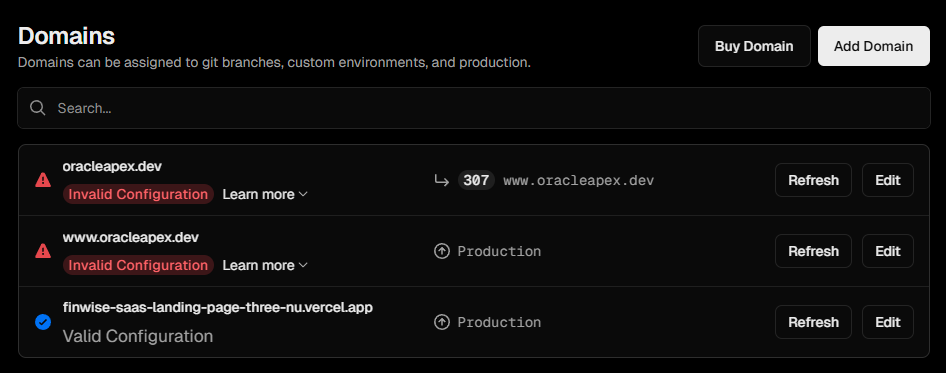The height and width of the screenshot is (373, 946).
Task: Open the Buy Domain button
Action: pos(754,46)
